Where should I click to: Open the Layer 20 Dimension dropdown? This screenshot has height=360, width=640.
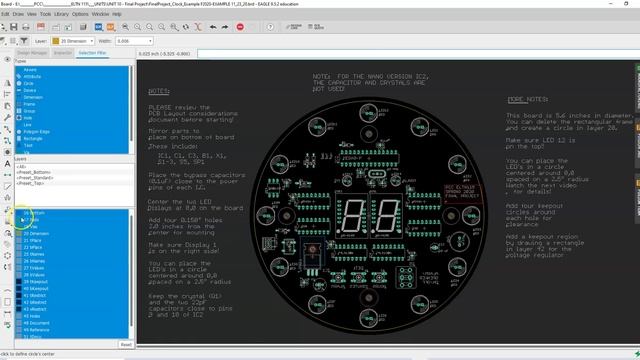(73, 41)
